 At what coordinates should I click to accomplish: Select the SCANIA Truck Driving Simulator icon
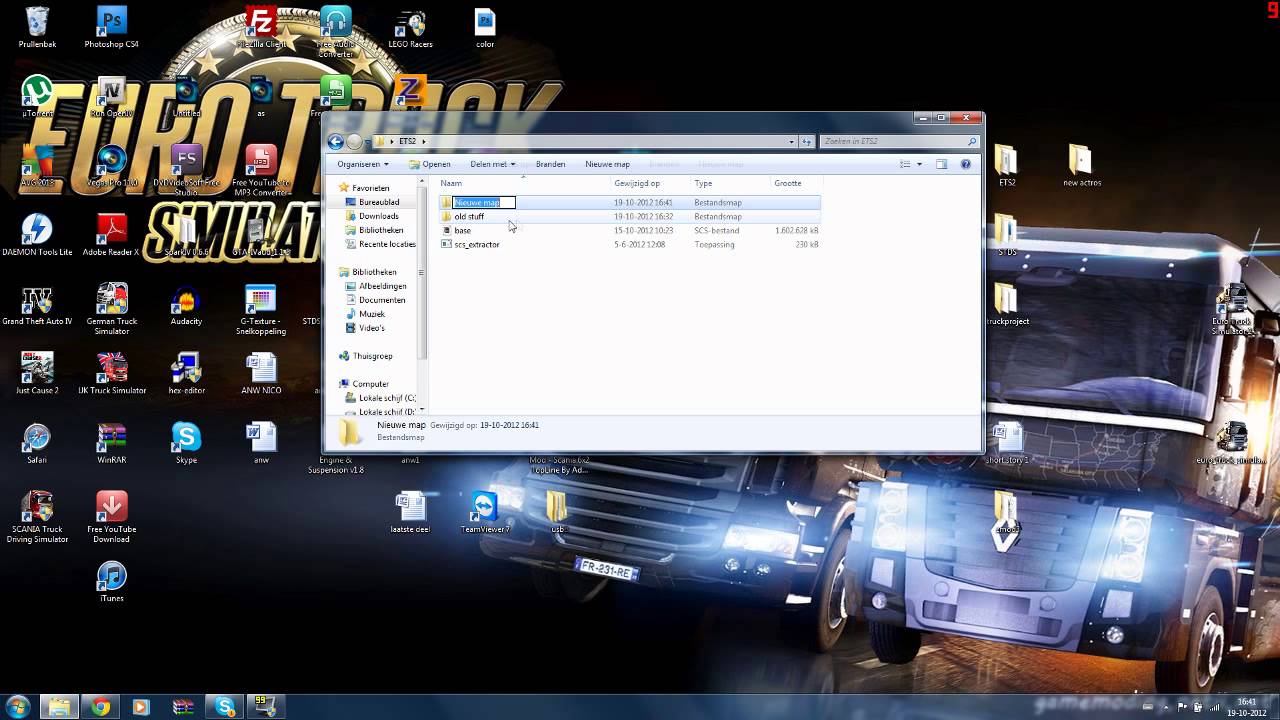(37, 516)
